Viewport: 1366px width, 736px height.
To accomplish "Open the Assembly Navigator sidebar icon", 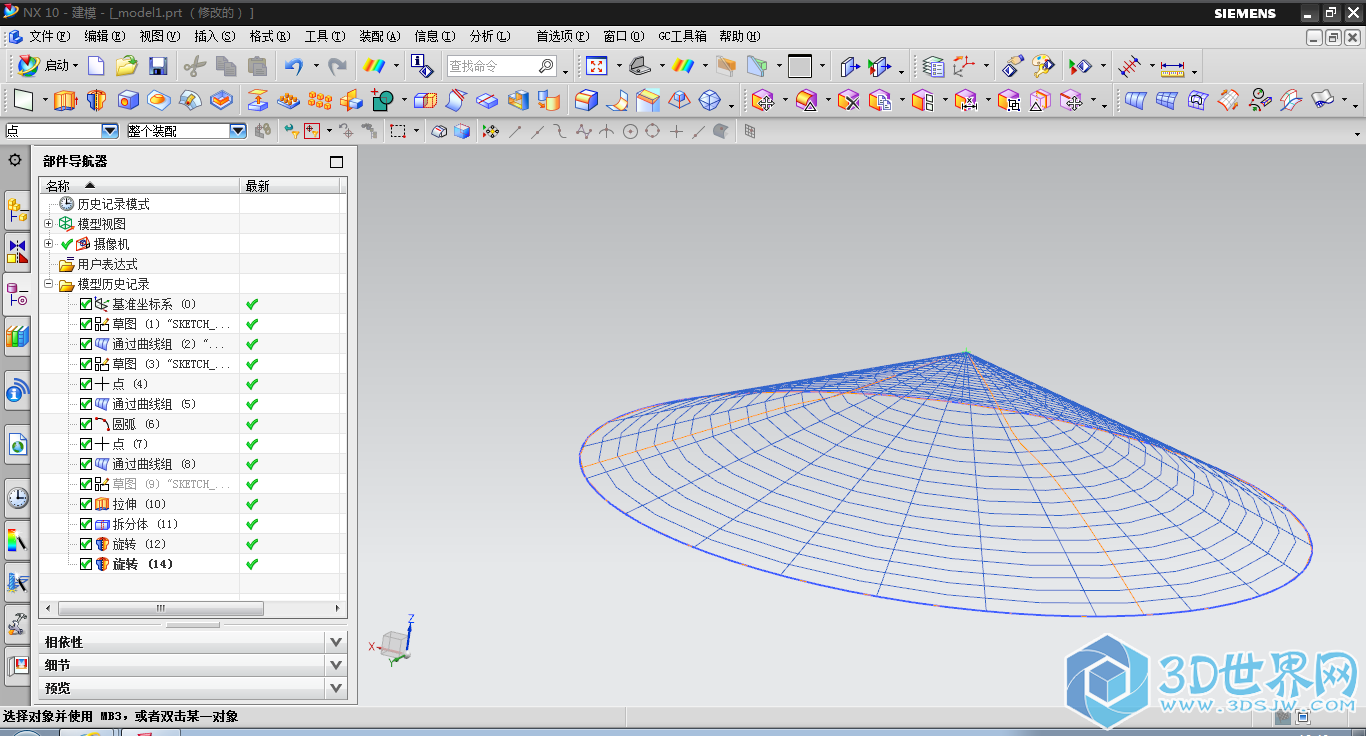I will (x=17, y=211).
